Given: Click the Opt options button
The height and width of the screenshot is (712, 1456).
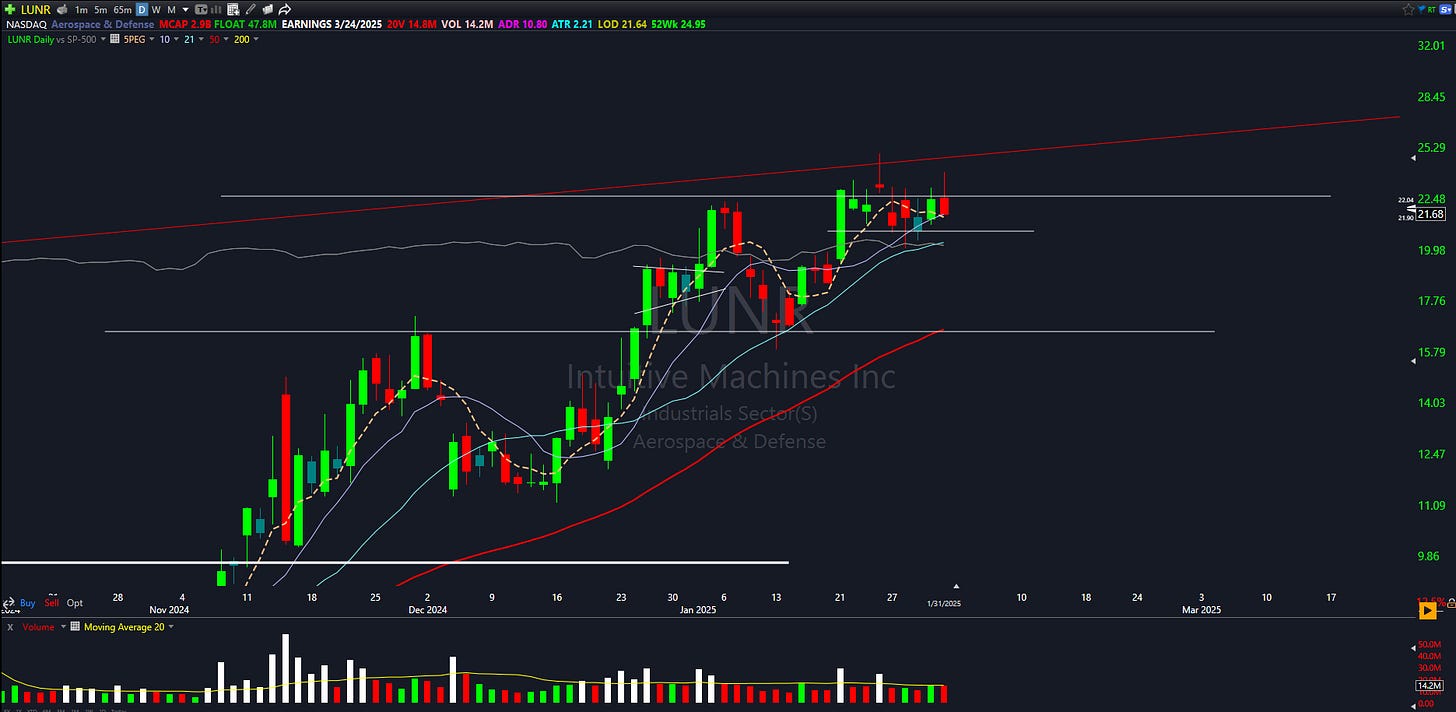Looking at the screenshot, I should tap(74, 603).
